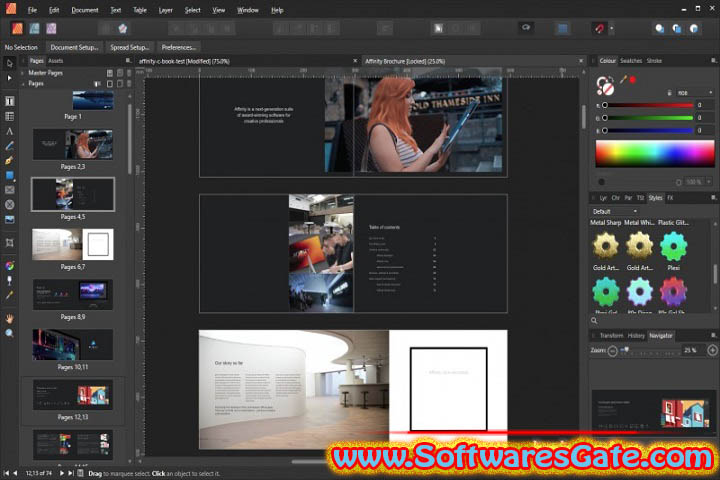Click the preflight toolbar icon
The image size is (720, 480).
click(526, 28)
